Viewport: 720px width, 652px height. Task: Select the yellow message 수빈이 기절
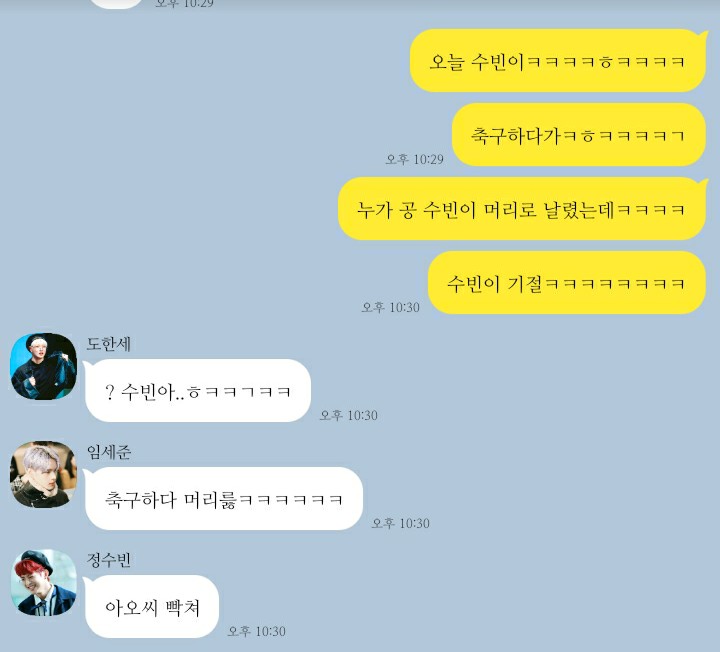pos(567,283)
